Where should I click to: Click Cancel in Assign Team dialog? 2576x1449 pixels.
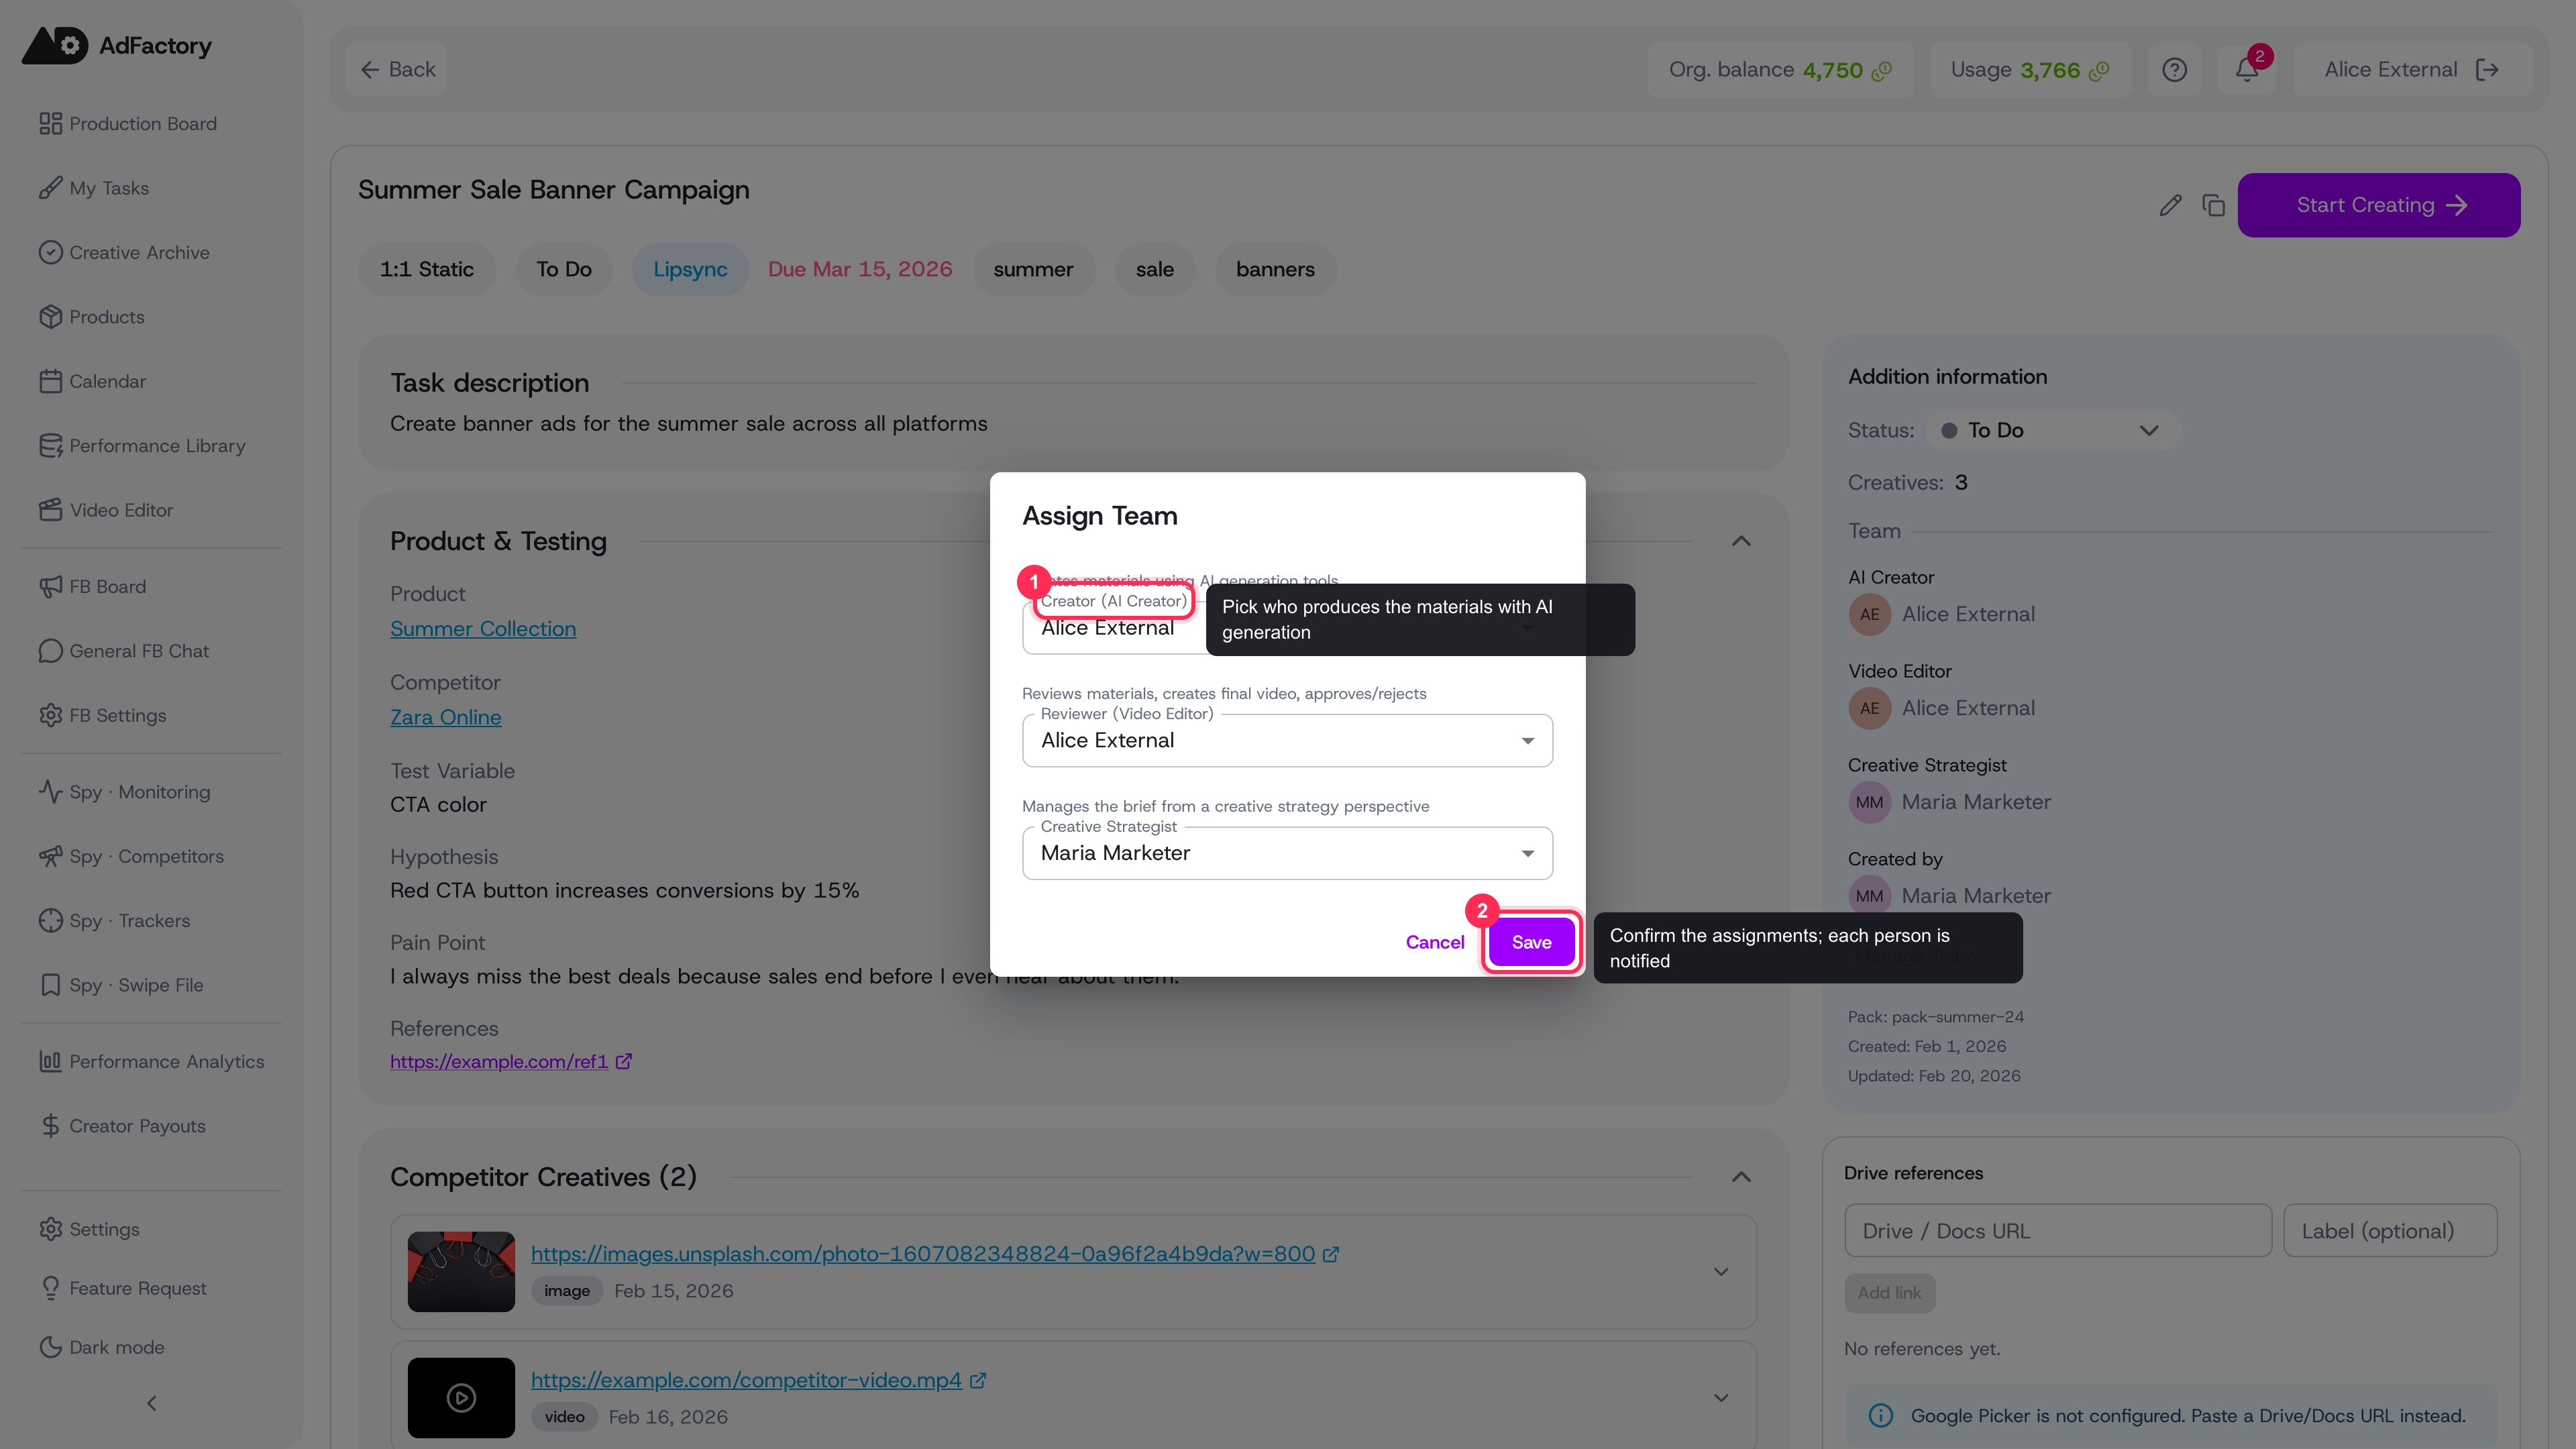point(1434,943)
